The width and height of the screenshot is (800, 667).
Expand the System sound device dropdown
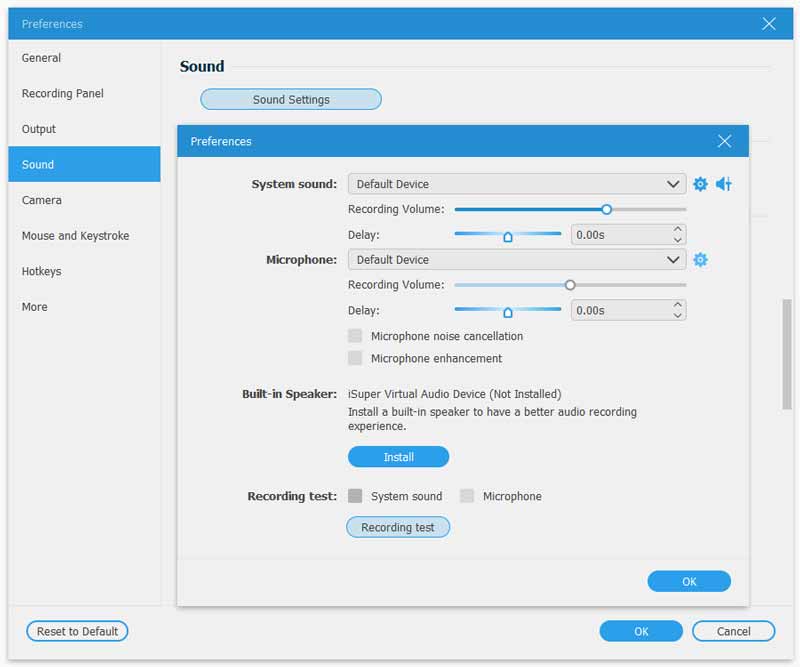click(516, 184)
